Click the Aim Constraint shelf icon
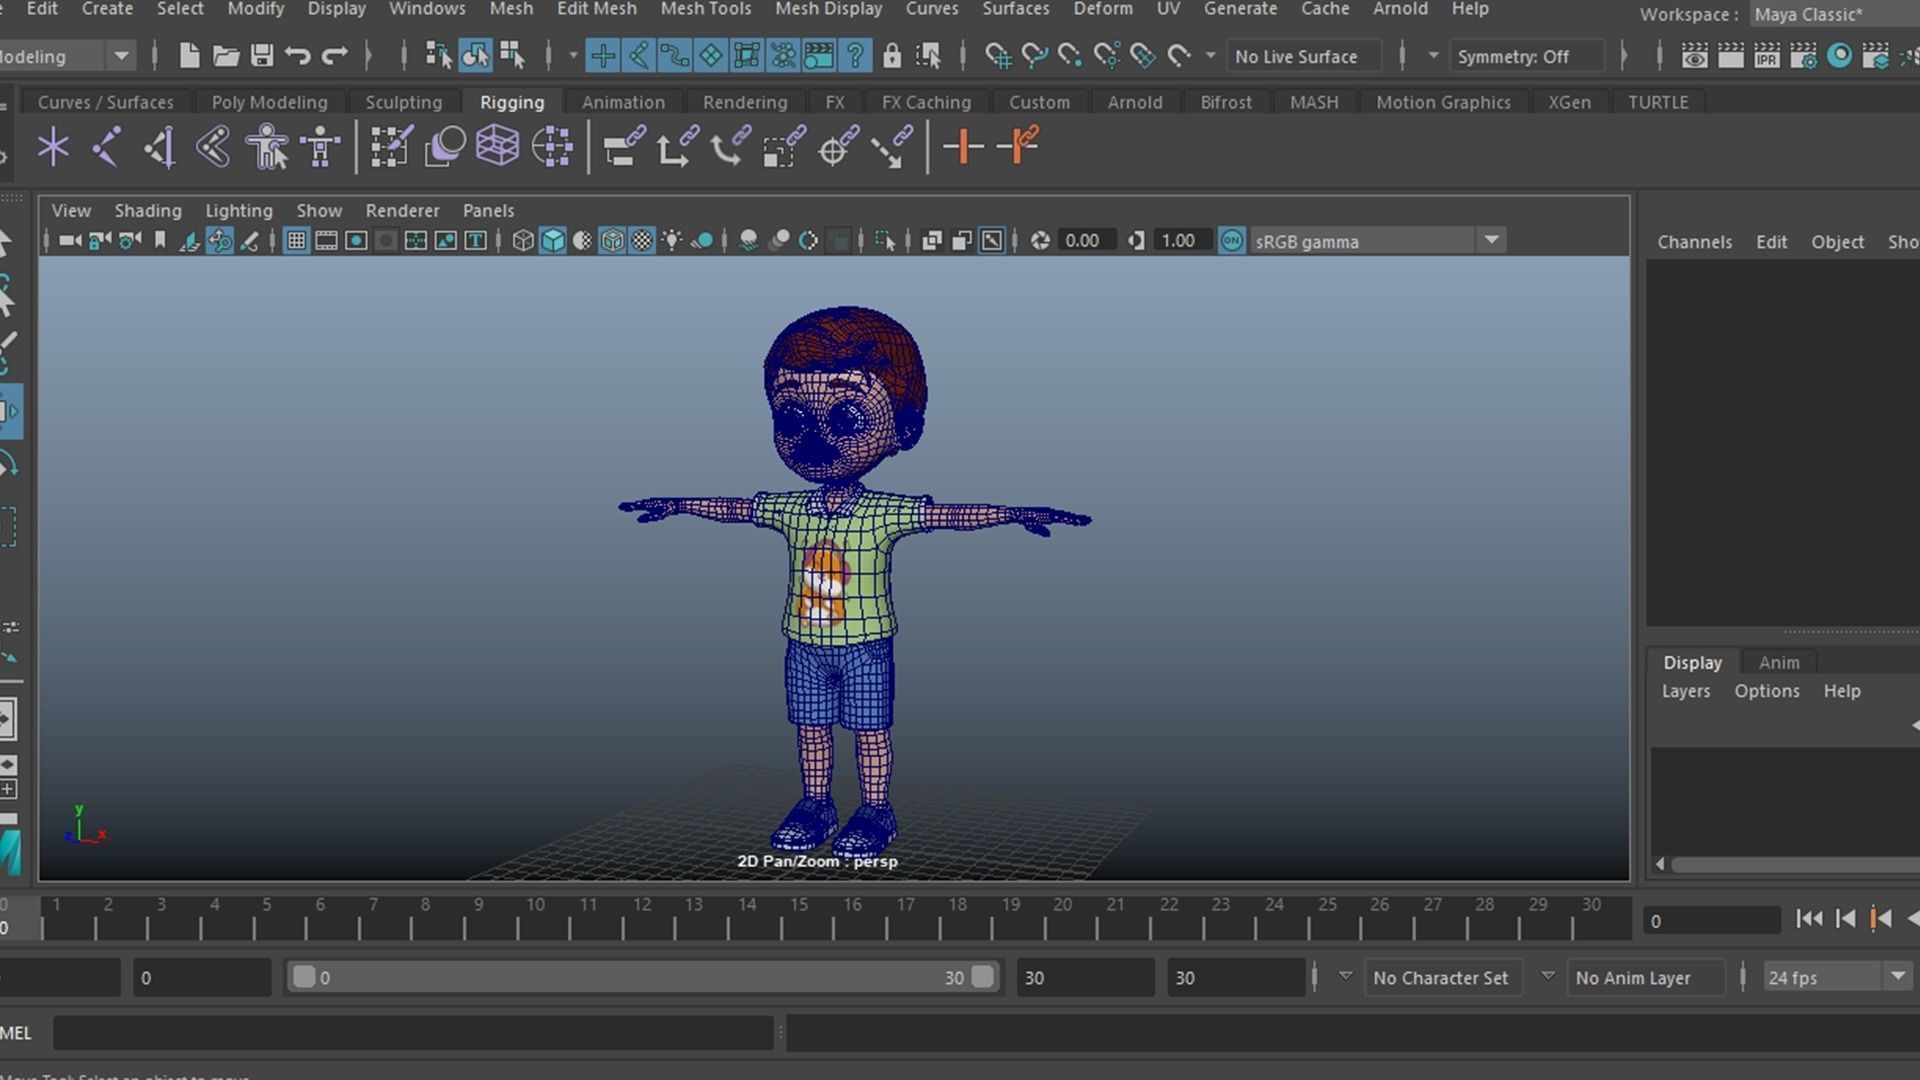The image size is (1920, 1080). tap(838, 147)
